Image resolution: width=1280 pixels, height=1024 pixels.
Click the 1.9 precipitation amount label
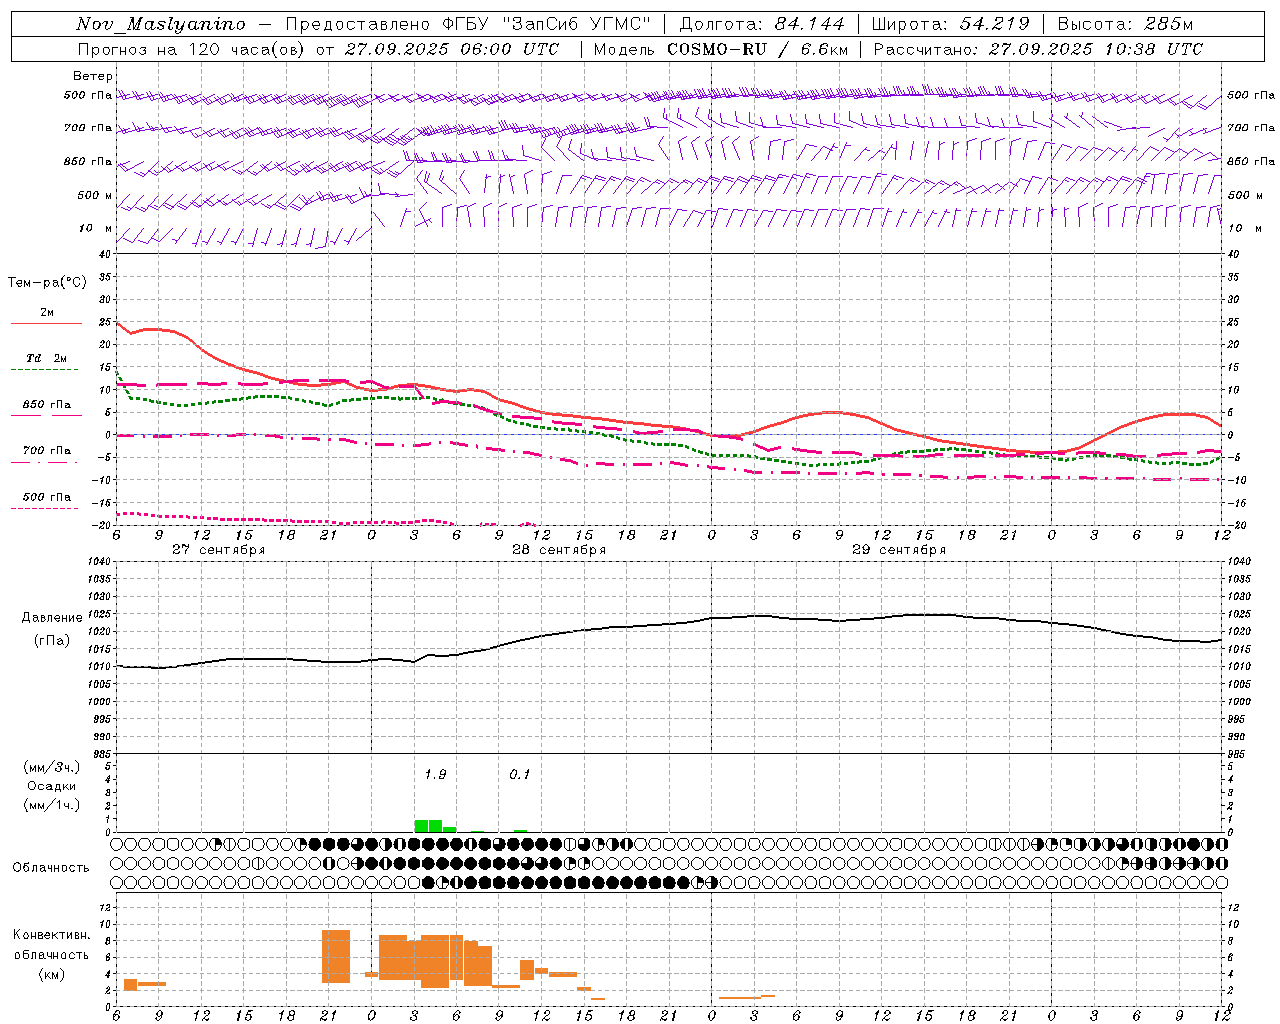[x=435, y=774]
